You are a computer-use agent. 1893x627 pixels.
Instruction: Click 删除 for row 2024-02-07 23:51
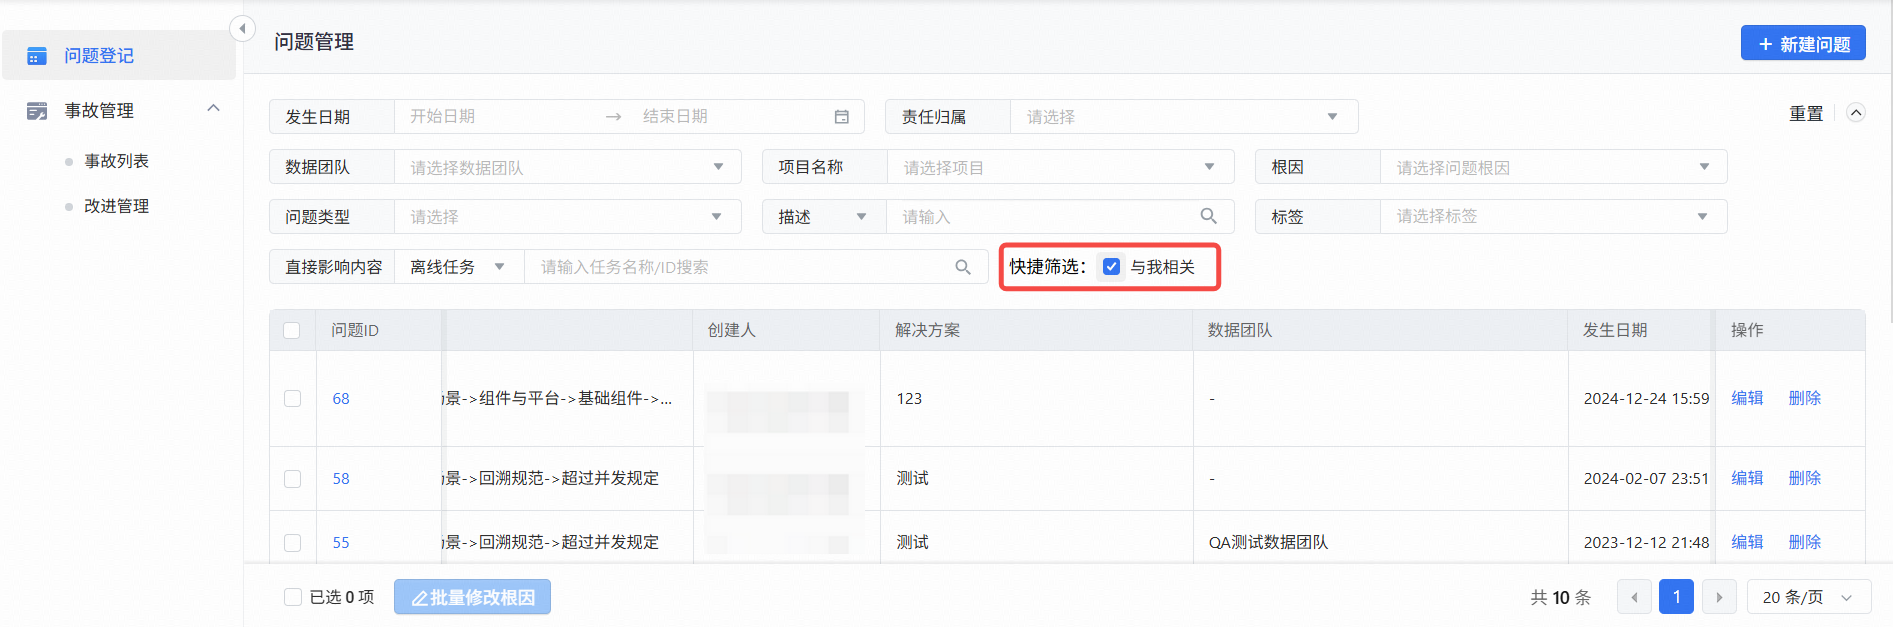(1804, 478)
